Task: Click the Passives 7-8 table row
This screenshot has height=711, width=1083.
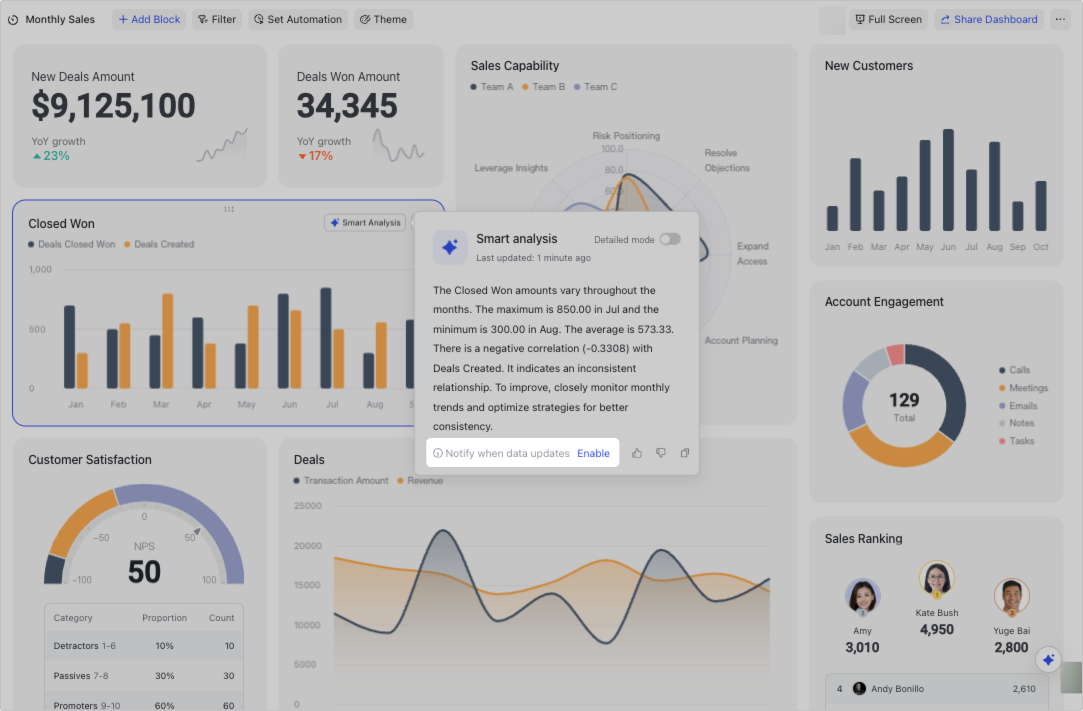Action: [x=144, y=676]
